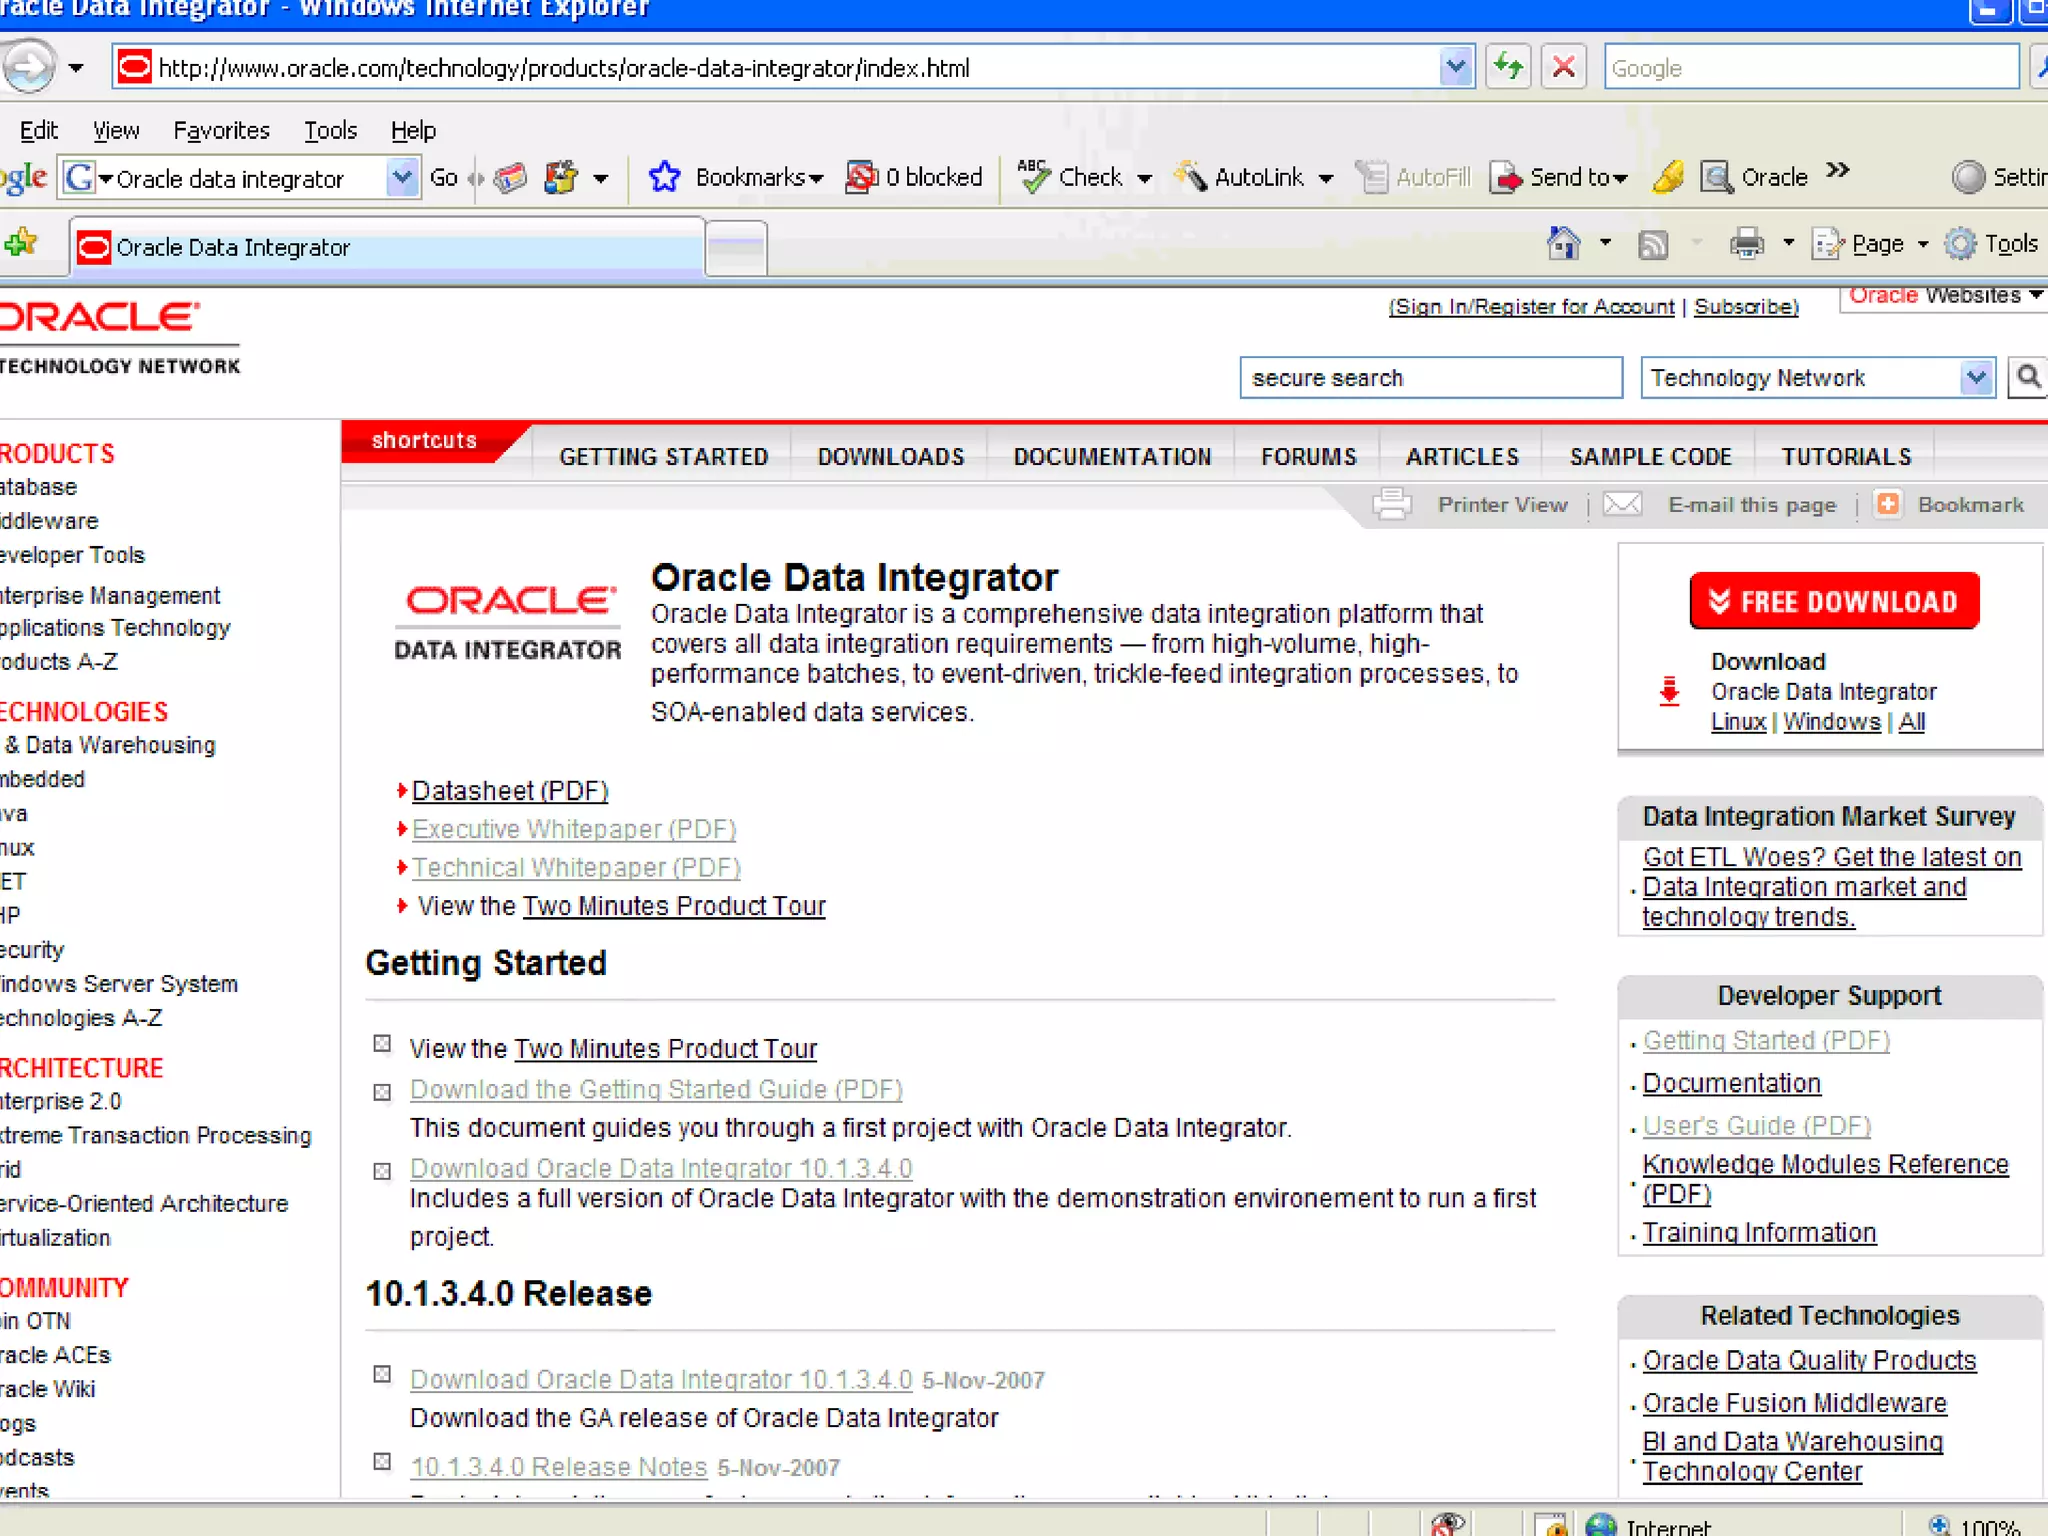
Task: Open the Windows Server System sidebar link
Action: tap(119, 983)
